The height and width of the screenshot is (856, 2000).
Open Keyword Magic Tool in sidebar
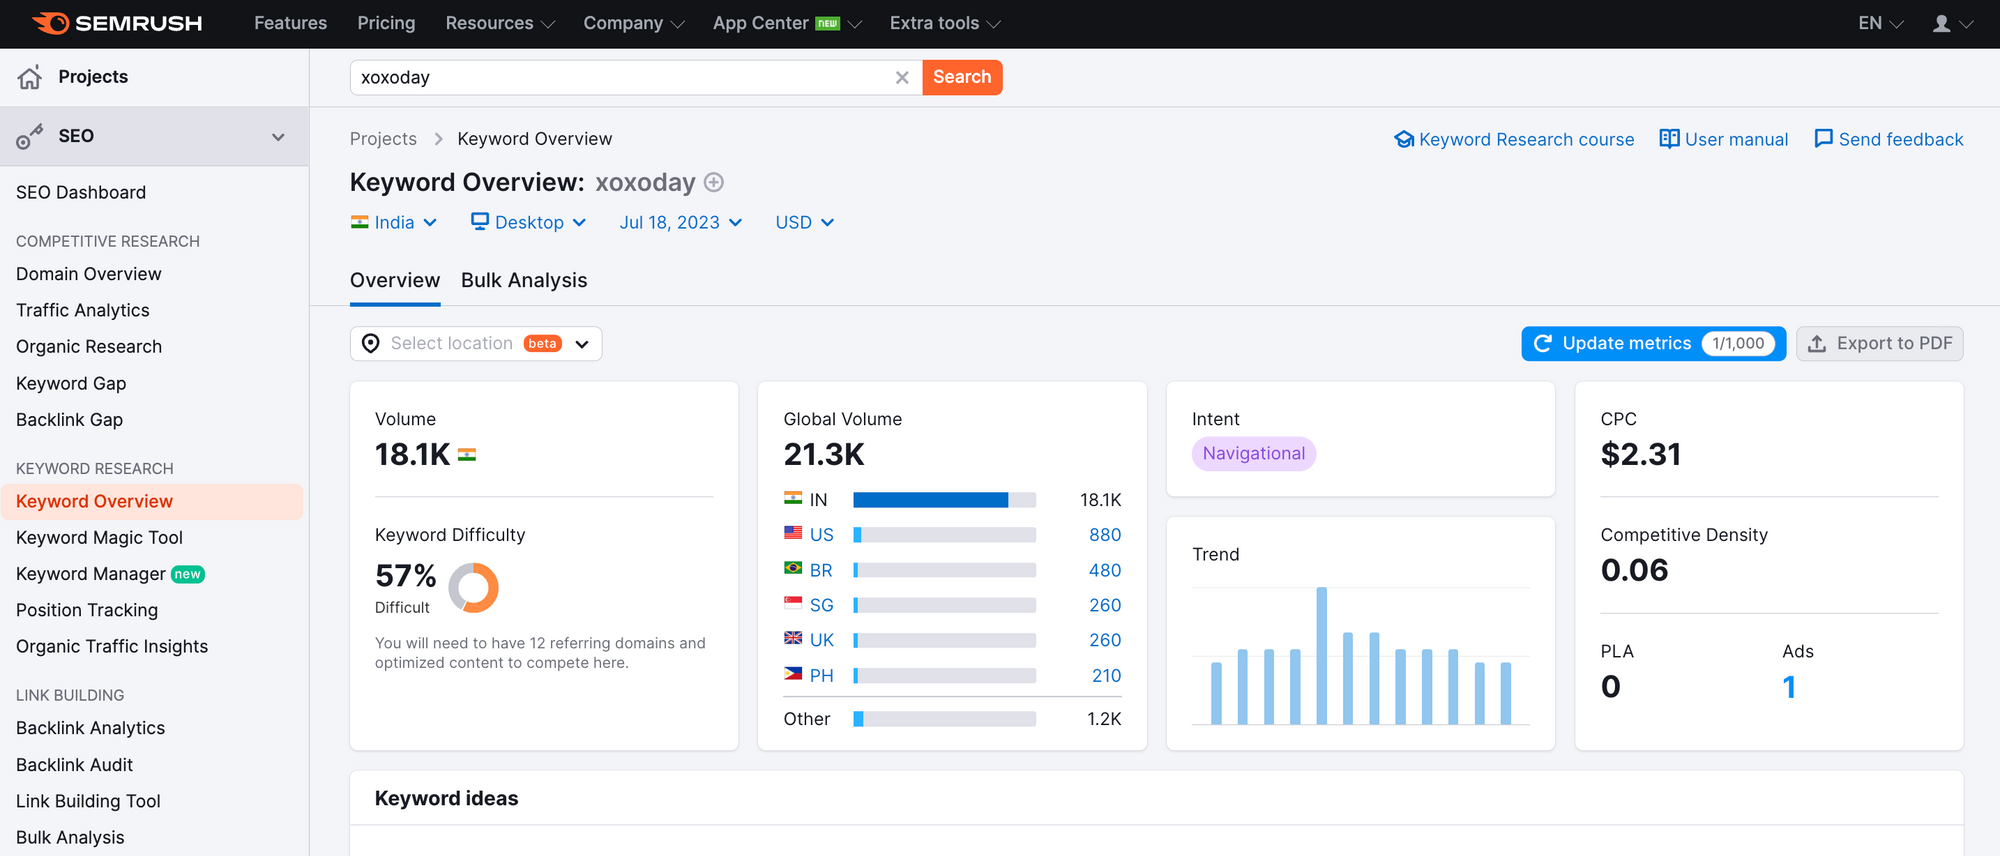pos(99,538)
